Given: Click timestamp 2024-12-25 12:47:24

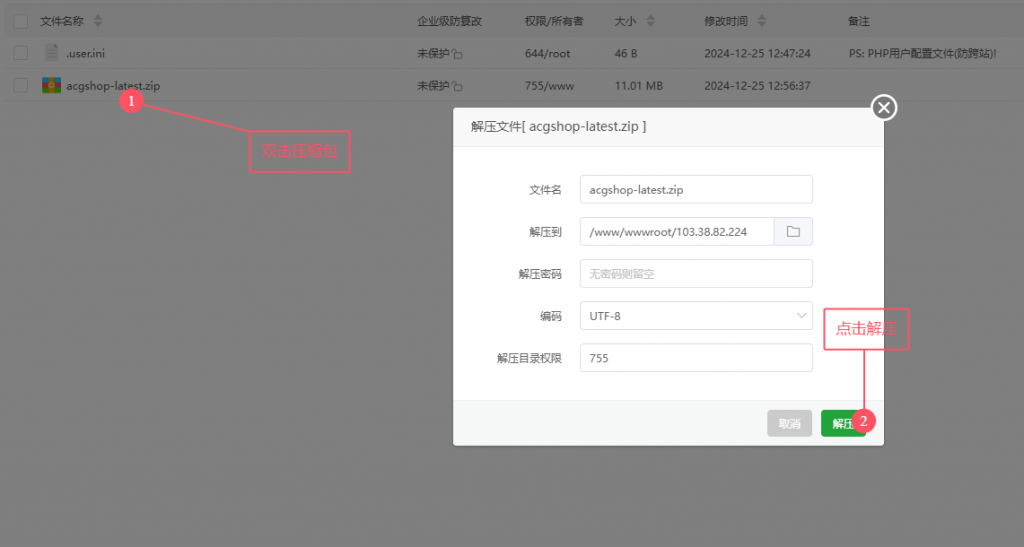Looking at the screenshot, I should [x=757, y=54].
